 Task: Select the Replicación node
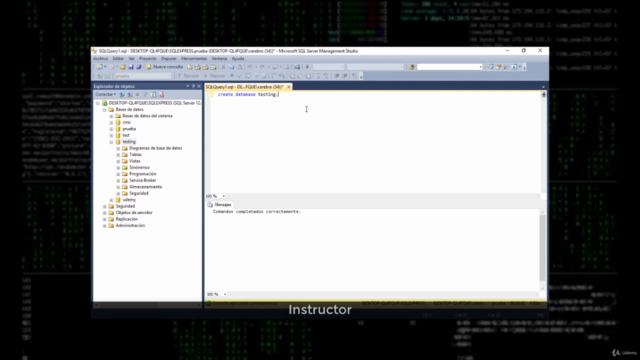(x=127, y=219)
